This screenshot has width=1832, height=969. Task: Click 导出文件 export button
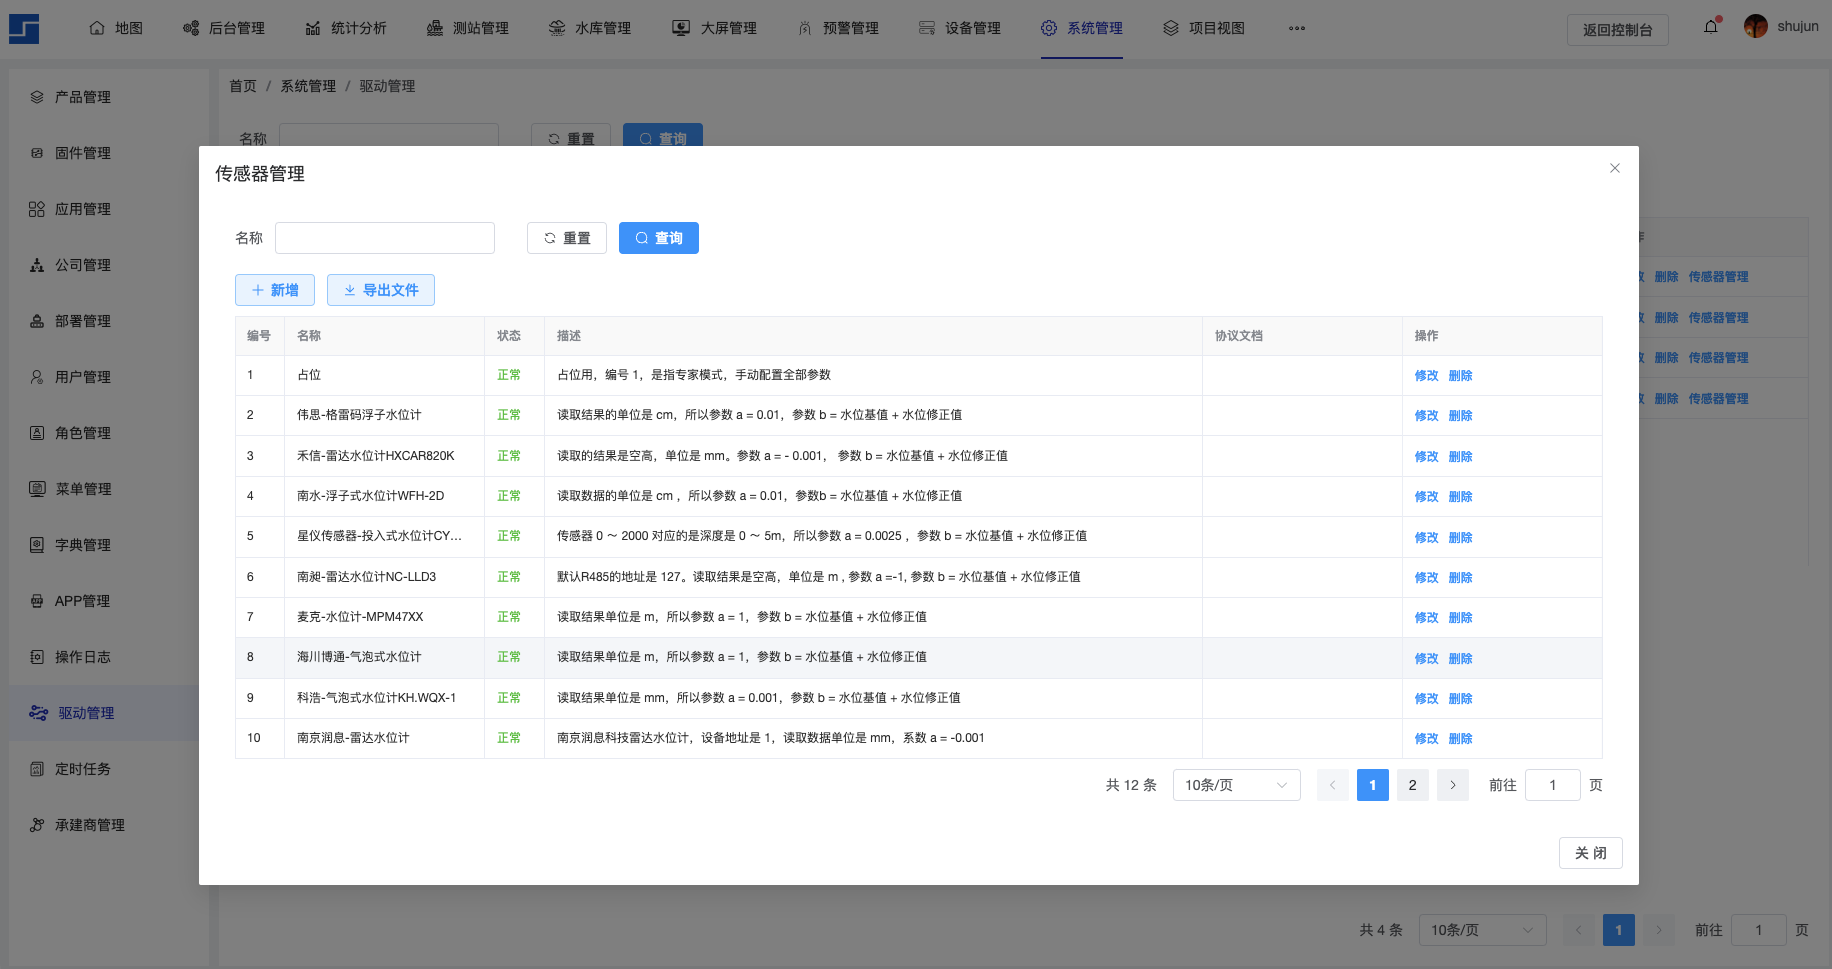coord(381,290)
